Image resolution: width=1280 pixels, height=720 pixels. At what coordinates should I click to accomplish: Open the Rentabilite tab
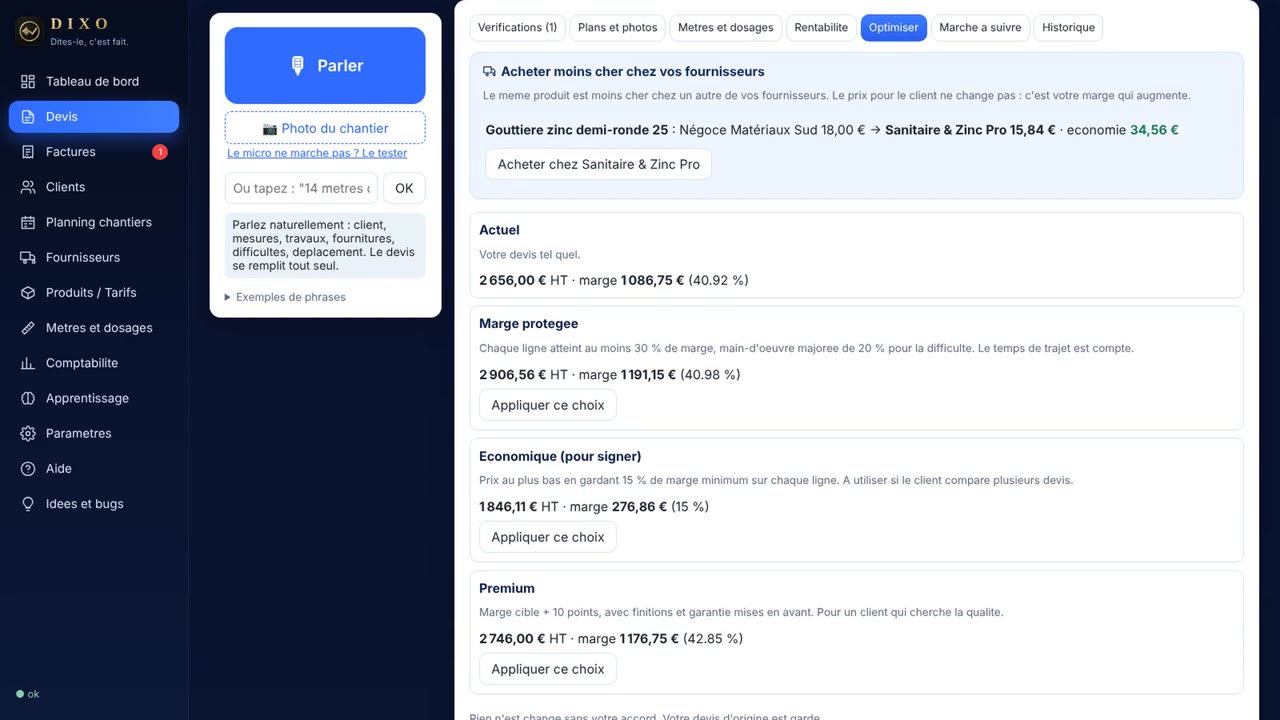[821, 28]
